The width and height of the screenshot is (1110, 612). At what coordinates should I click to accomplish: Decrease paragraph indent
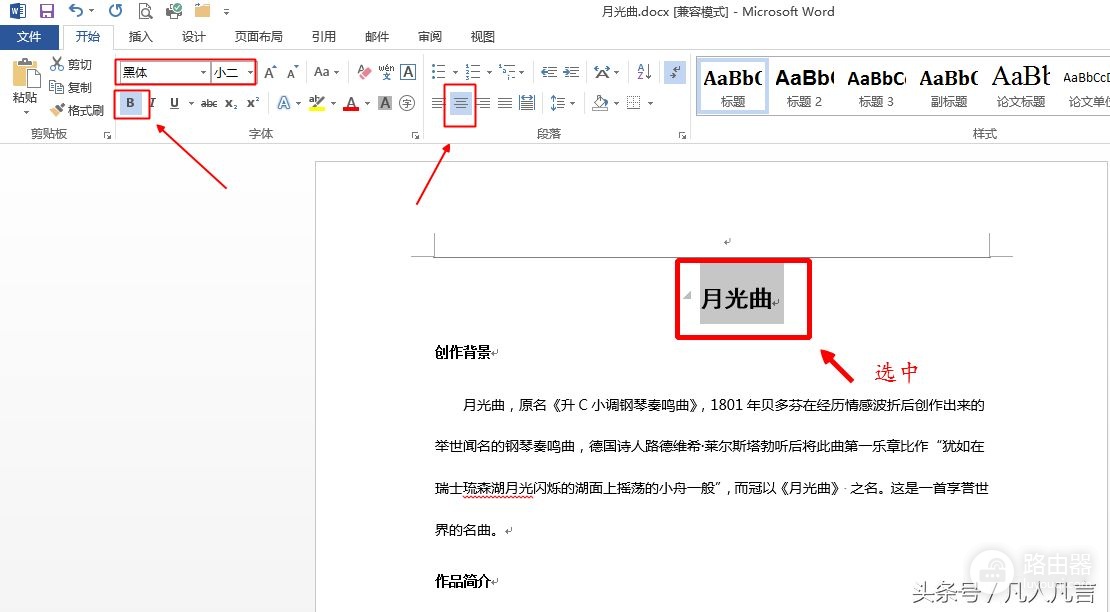coord(549,71)
